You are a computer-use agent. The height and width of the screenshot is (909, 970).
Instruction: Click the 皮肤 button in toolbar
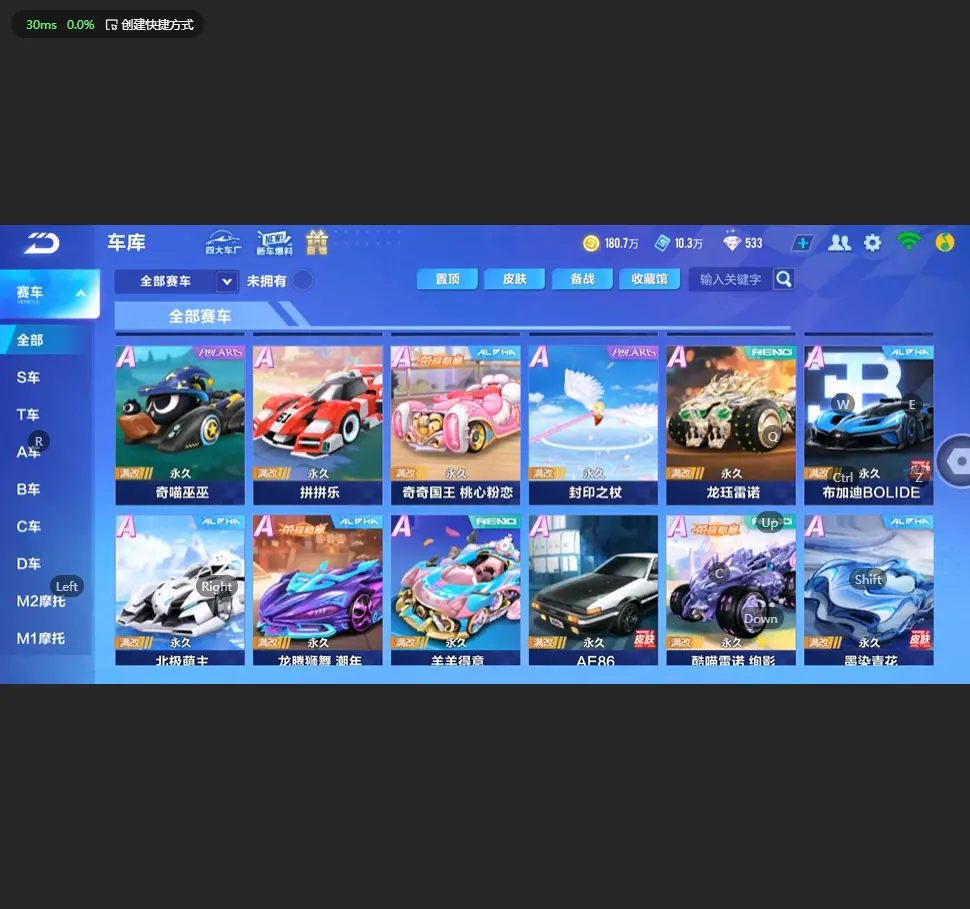515,279
